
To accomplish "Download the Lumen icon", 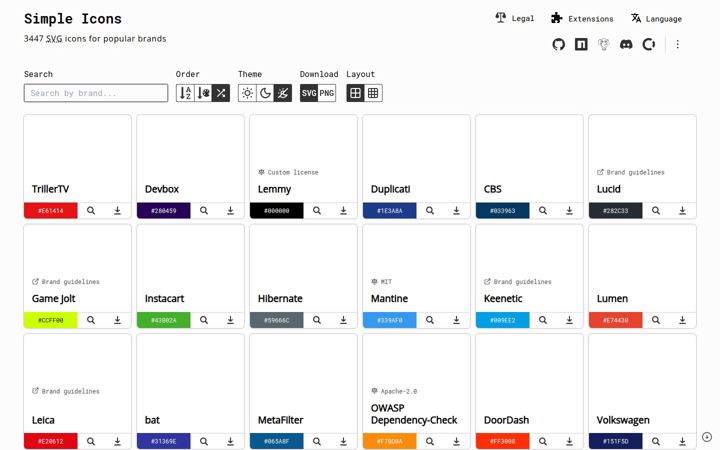I will coord(682,320).
